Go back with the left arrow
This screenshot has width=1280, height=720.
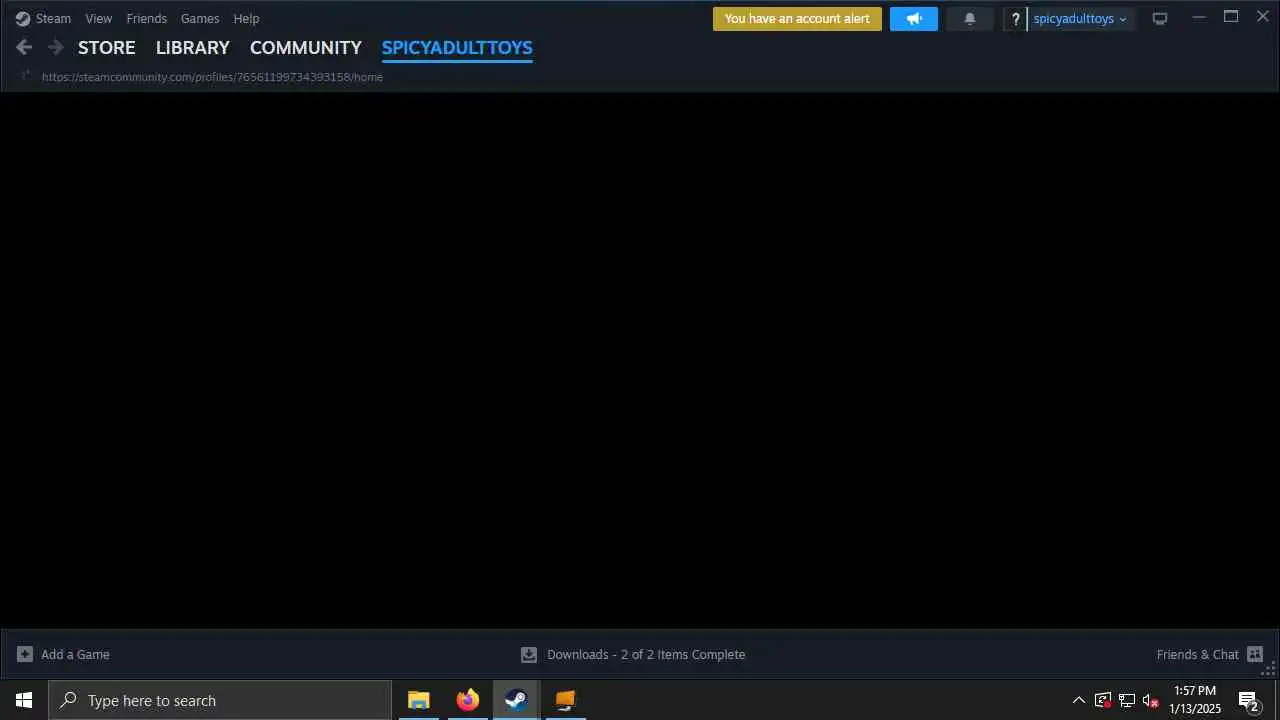point(24,47)
